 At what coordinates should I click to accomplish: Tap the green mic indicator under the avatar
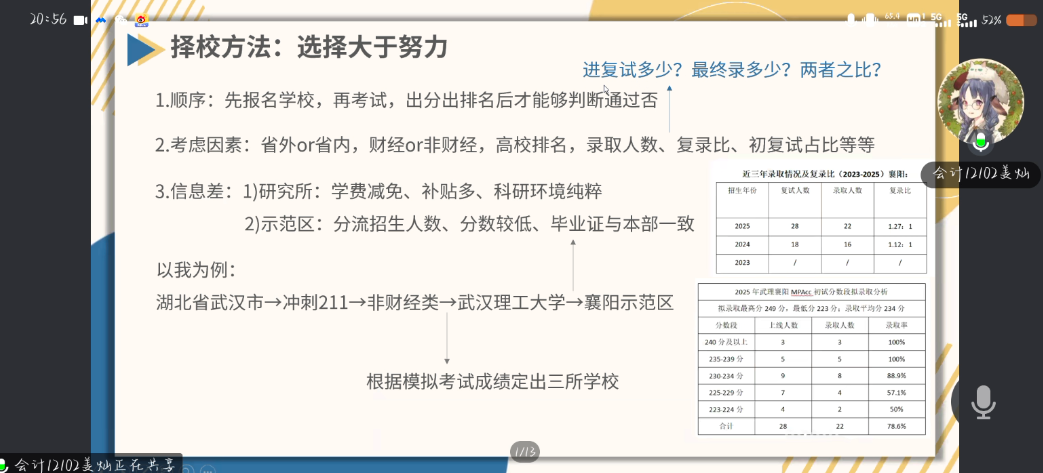pyautogui.click(x=982, y=141)
